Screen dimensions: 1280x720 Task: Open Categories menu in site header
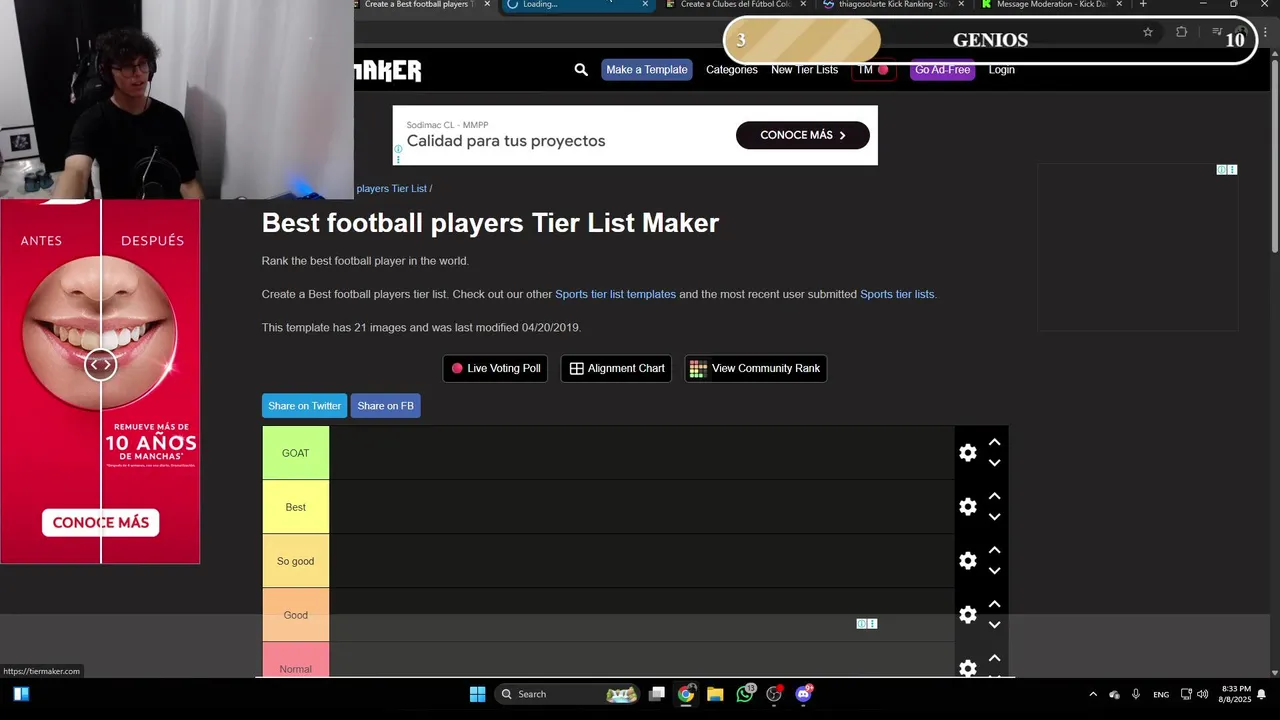(732, 70)
